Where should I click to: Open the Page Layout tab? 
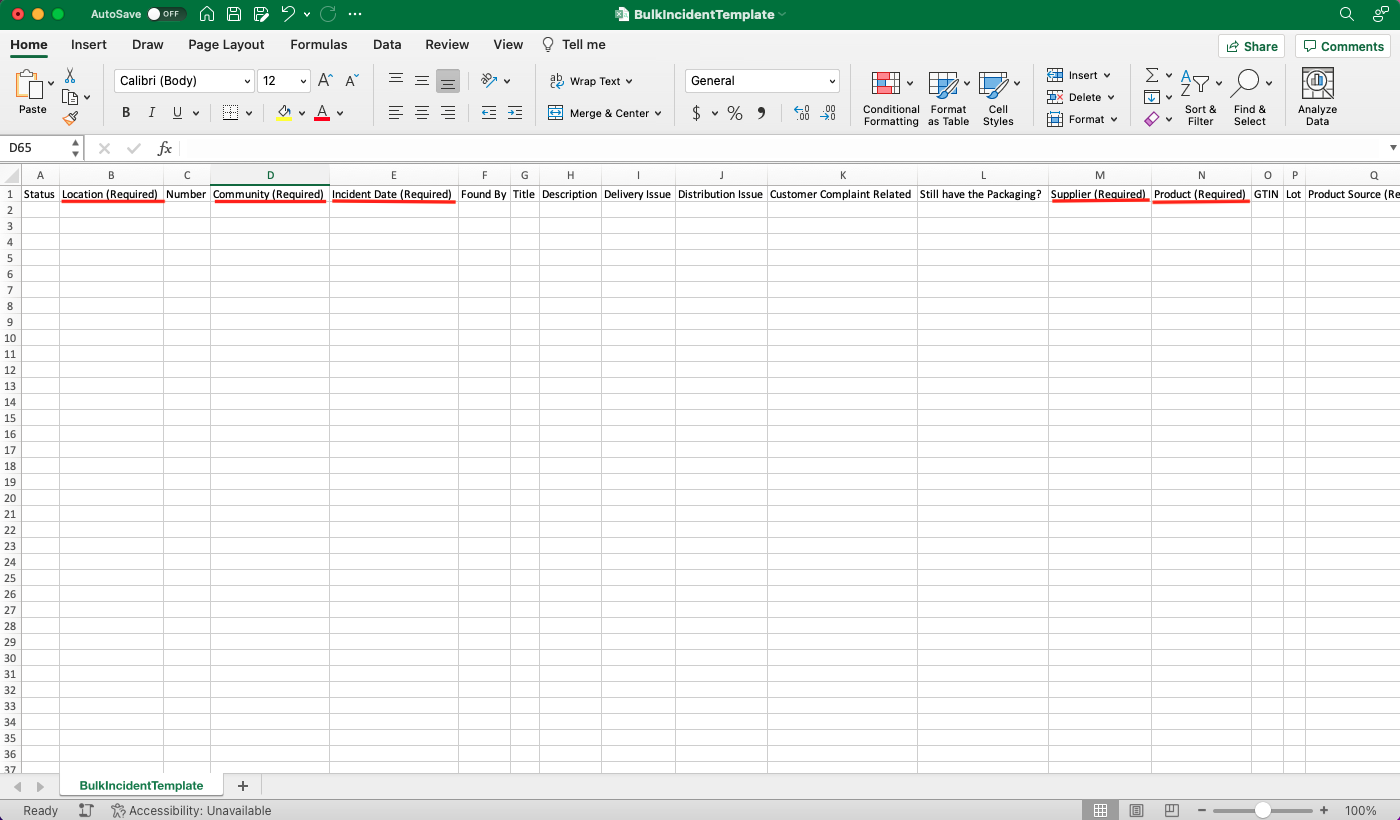pyautogui.click(x=226, y=44)
